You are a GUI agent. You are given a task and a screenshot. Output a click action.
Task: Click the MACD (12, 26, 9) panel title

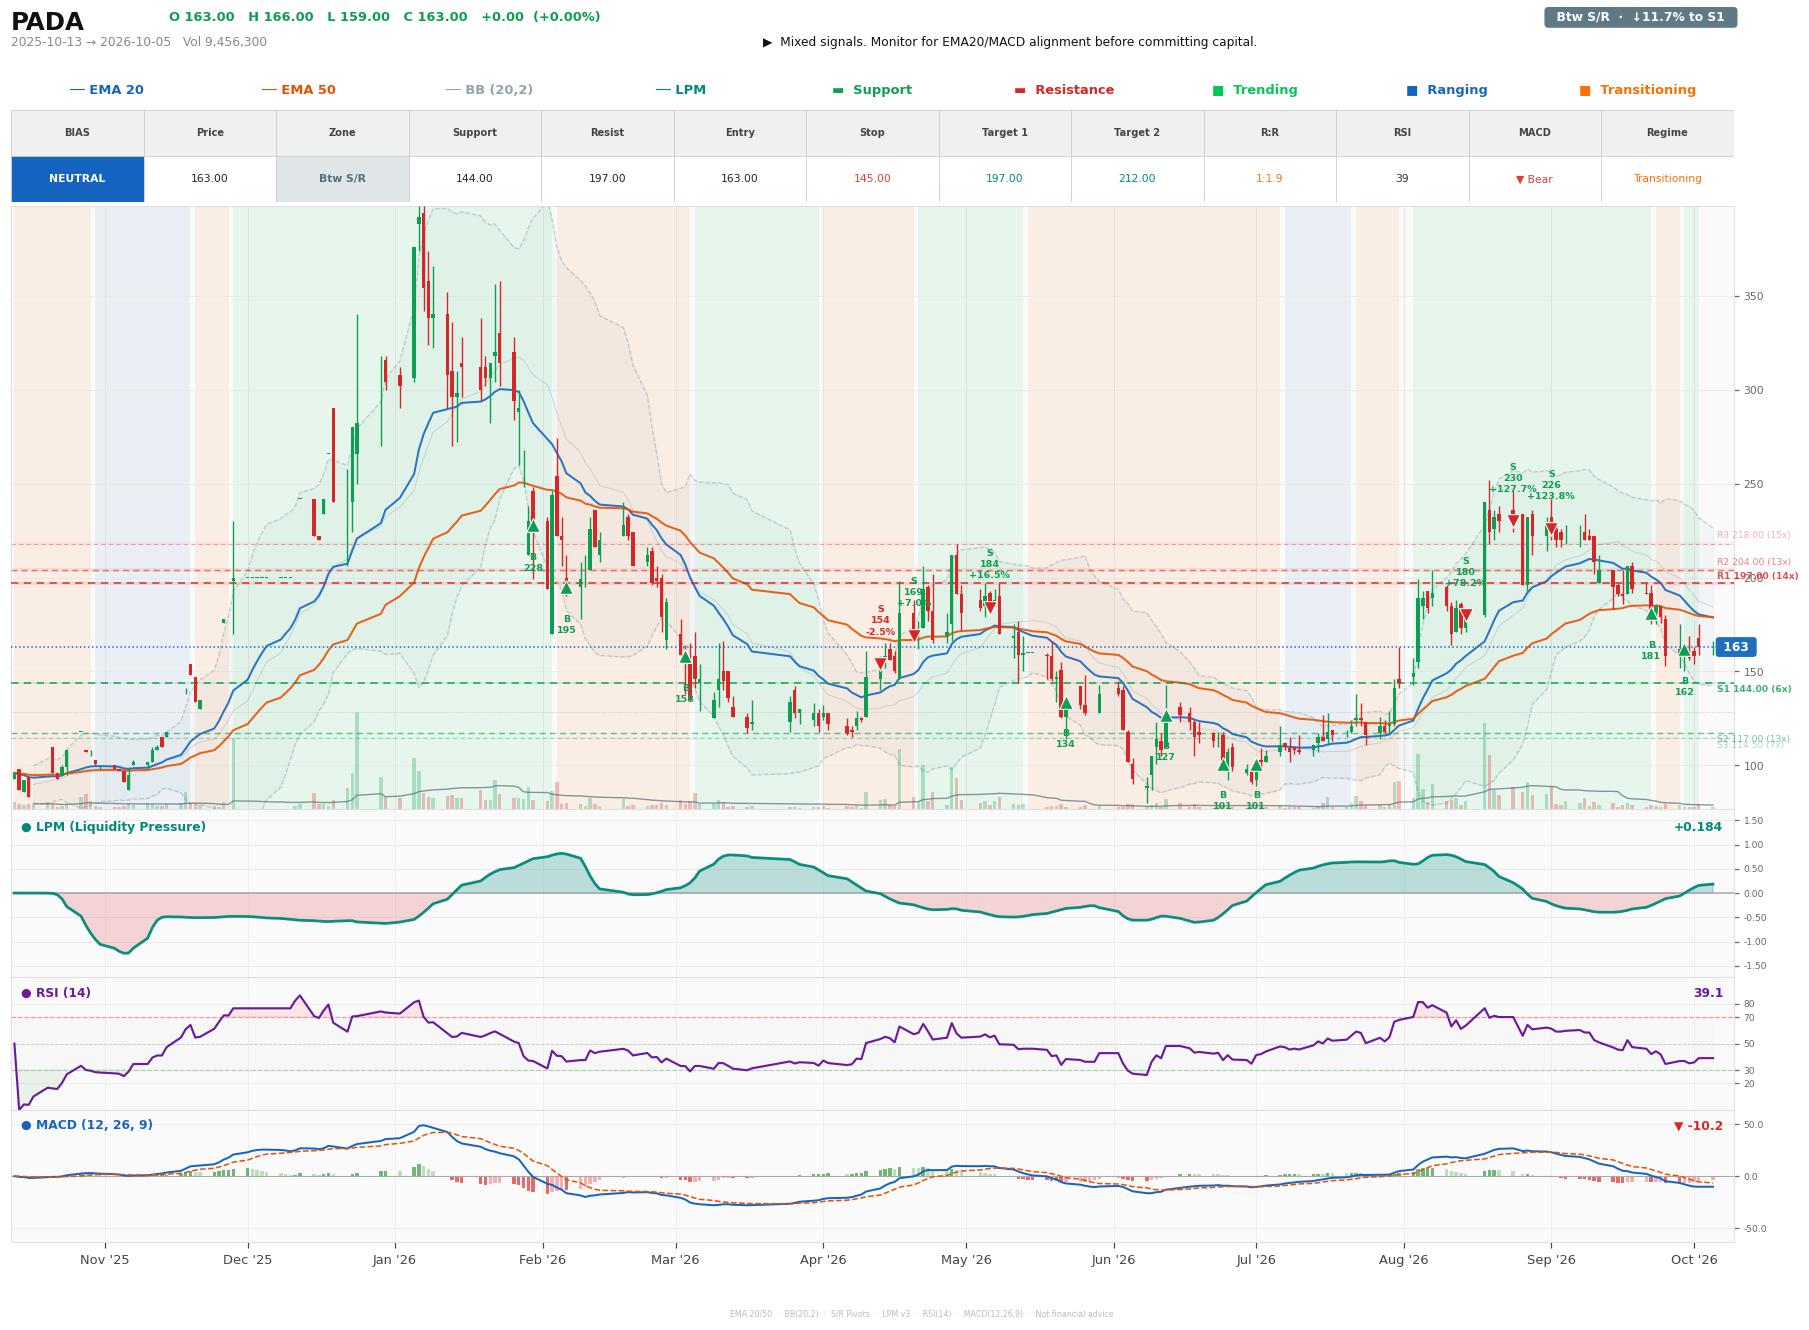coord(87,1125)
